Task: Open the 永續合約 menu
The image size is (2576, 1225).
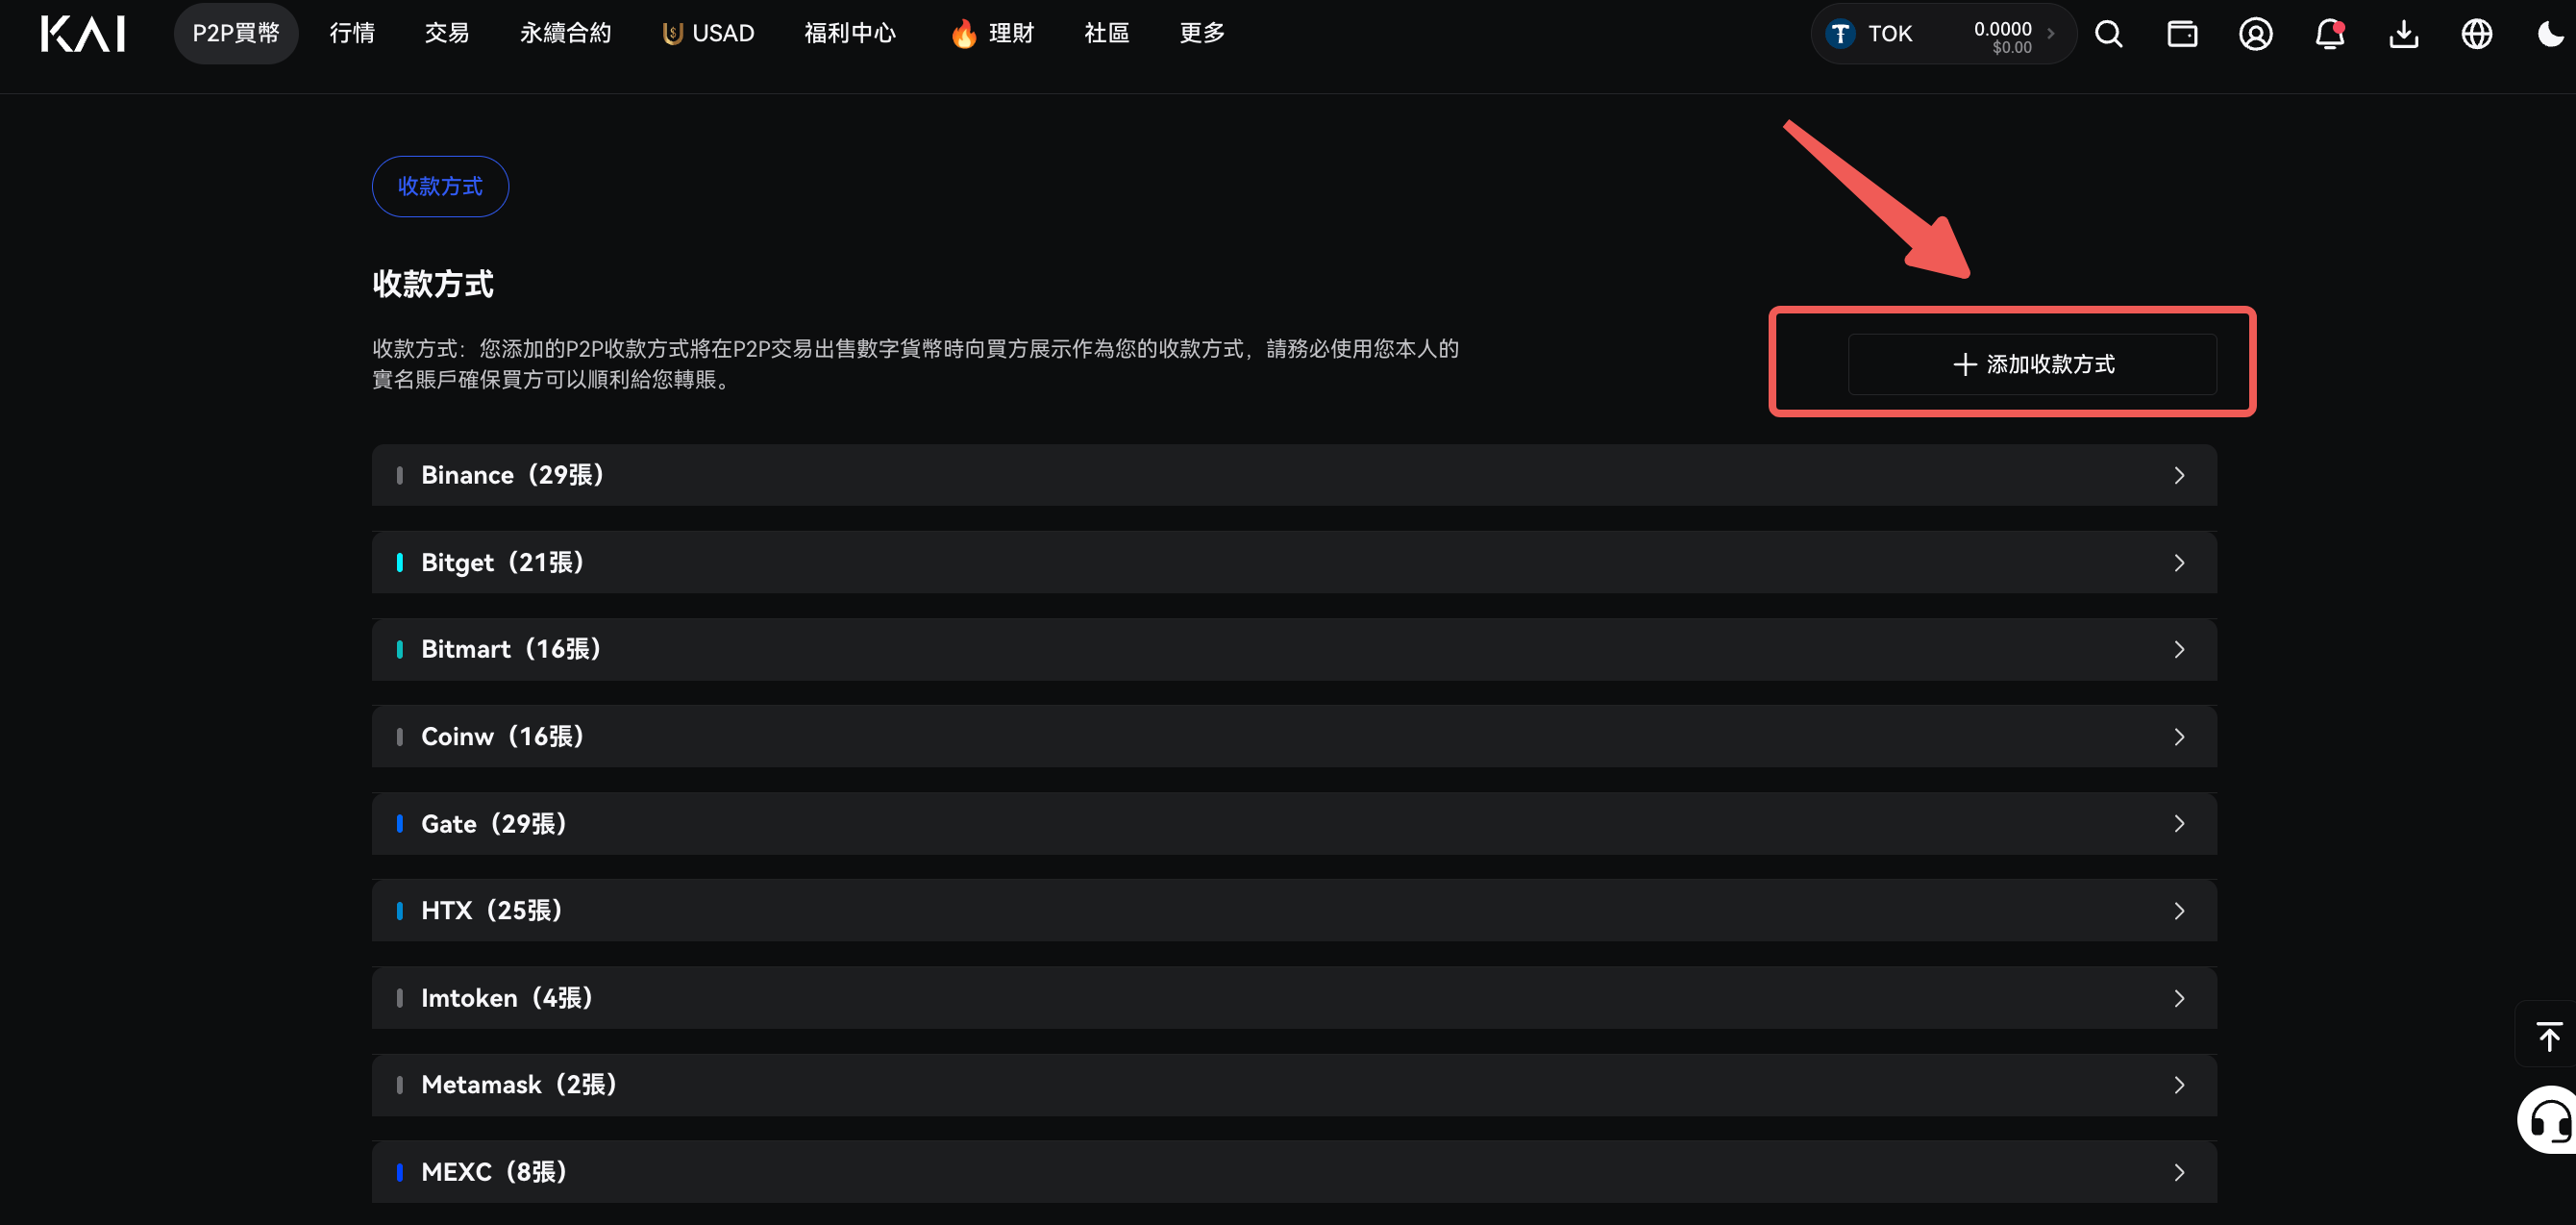Action: 565,34
